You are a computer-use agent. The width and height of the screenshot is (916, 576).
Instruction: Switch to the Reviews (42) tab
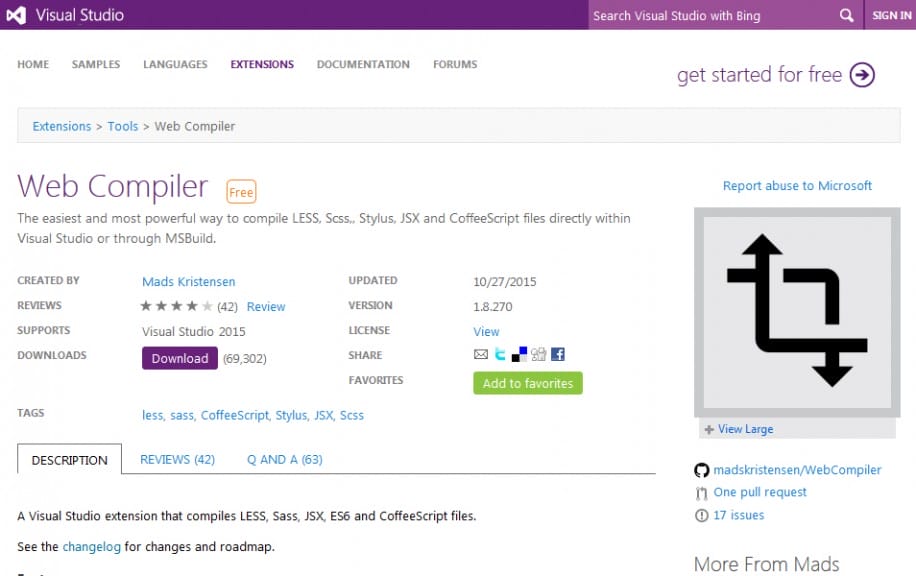point(177,459)
